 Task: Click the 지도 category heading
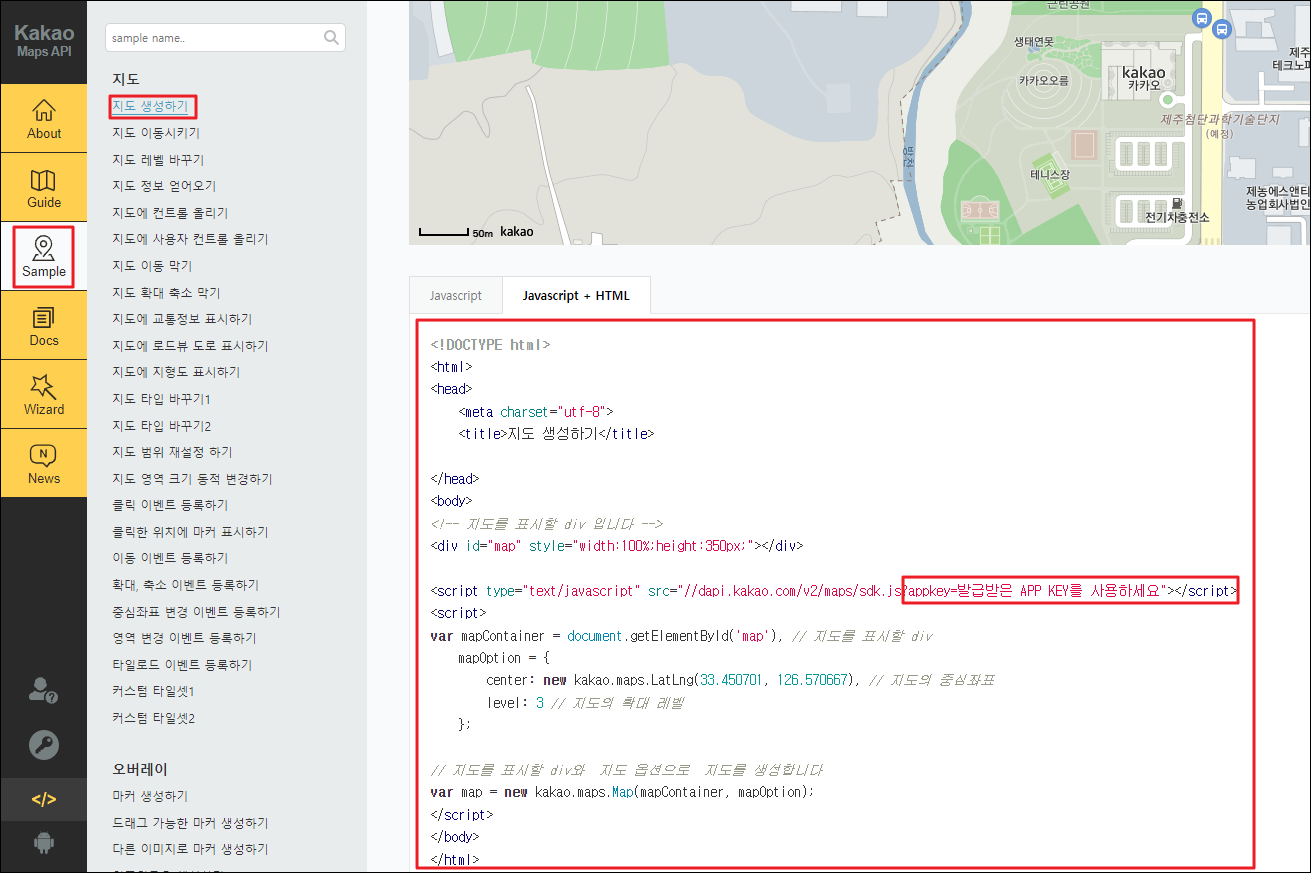126,79
